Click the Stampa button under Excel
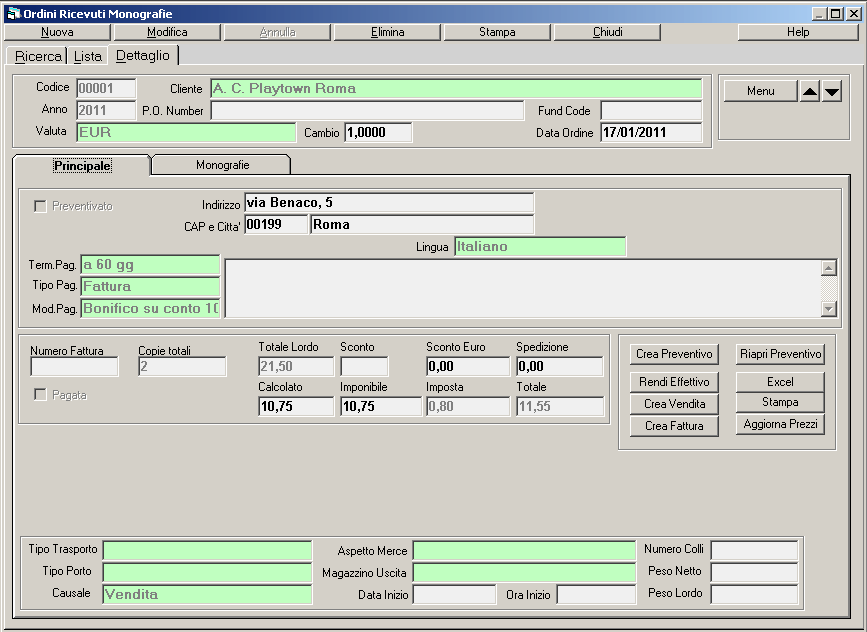Image resolution: width=867 pixels, height=632 pixels. (x=780, y=402)
